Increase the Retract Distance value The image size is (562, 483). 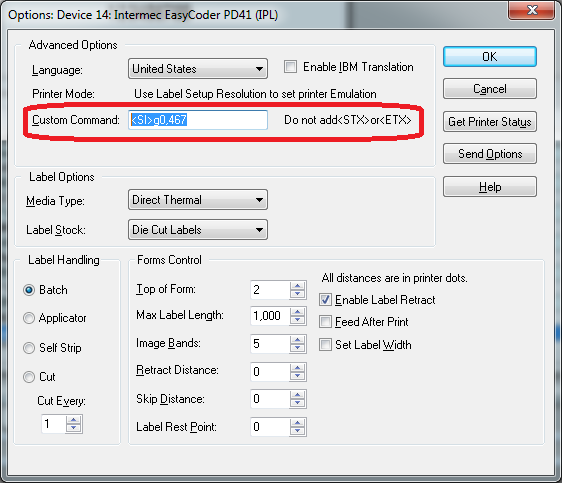tap(297, 368)
